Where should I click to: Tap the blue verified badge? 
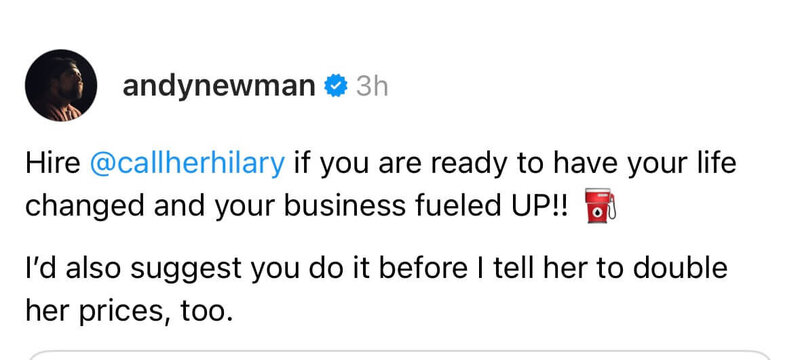point(336,86)
